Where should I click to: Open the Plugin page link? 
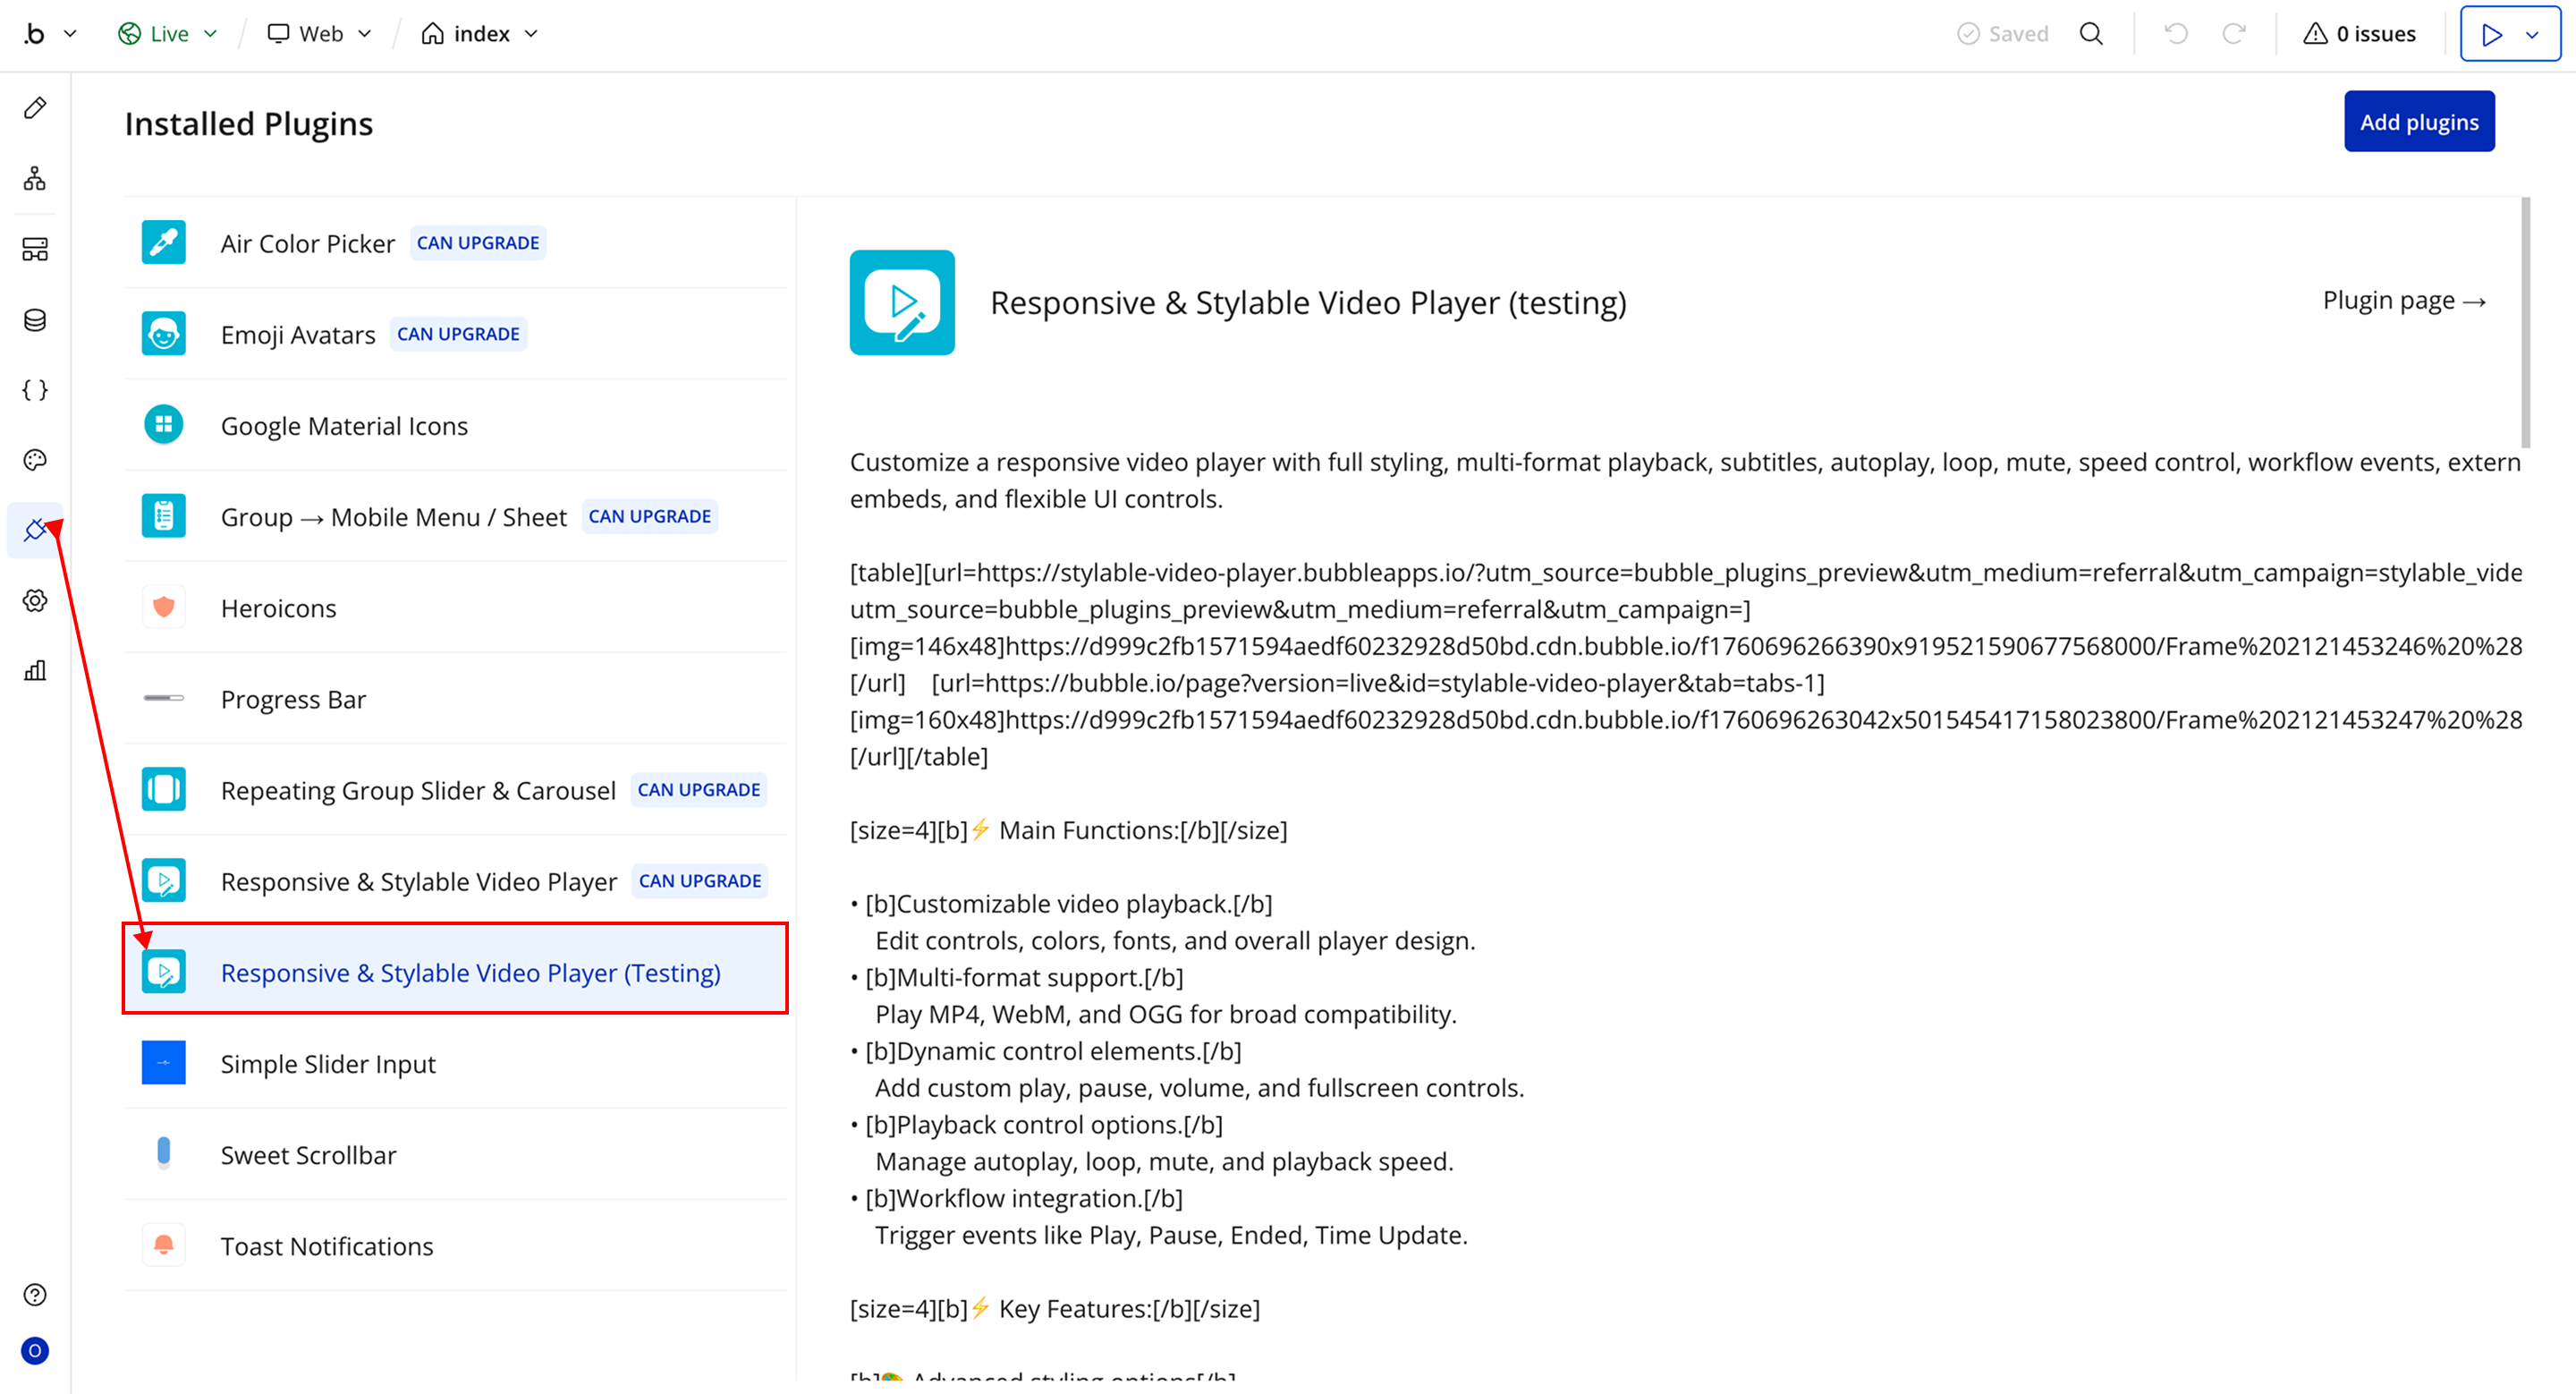tap(2403, 301)
